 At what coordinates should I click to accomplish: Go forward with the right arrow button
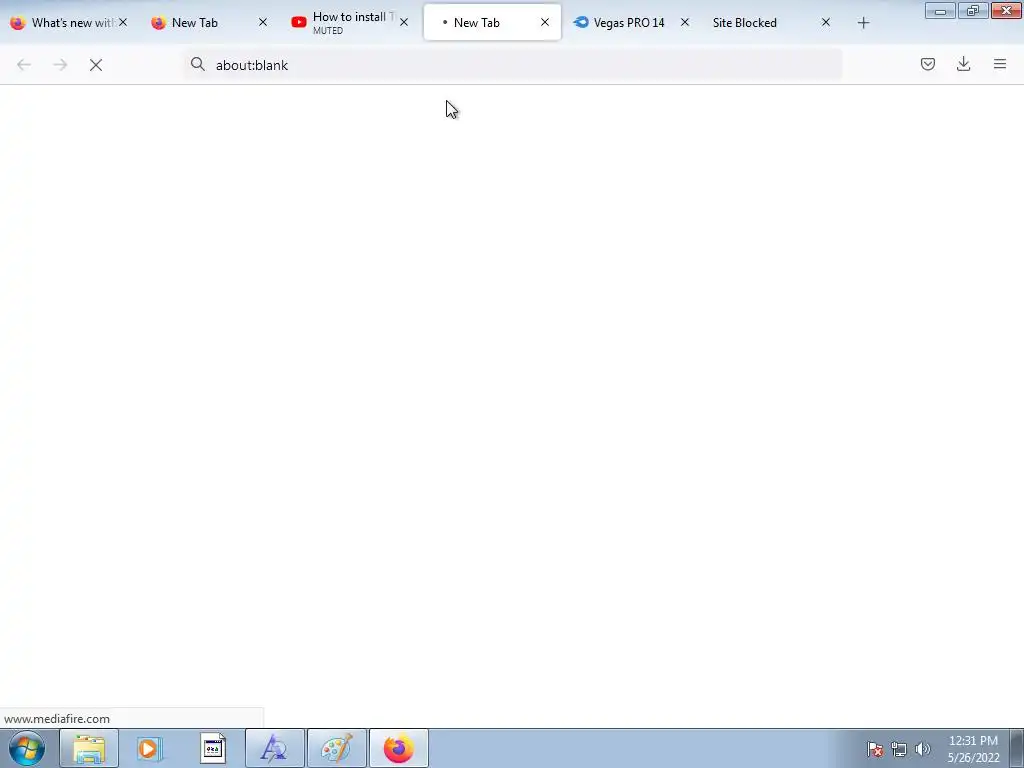point(60,65)
